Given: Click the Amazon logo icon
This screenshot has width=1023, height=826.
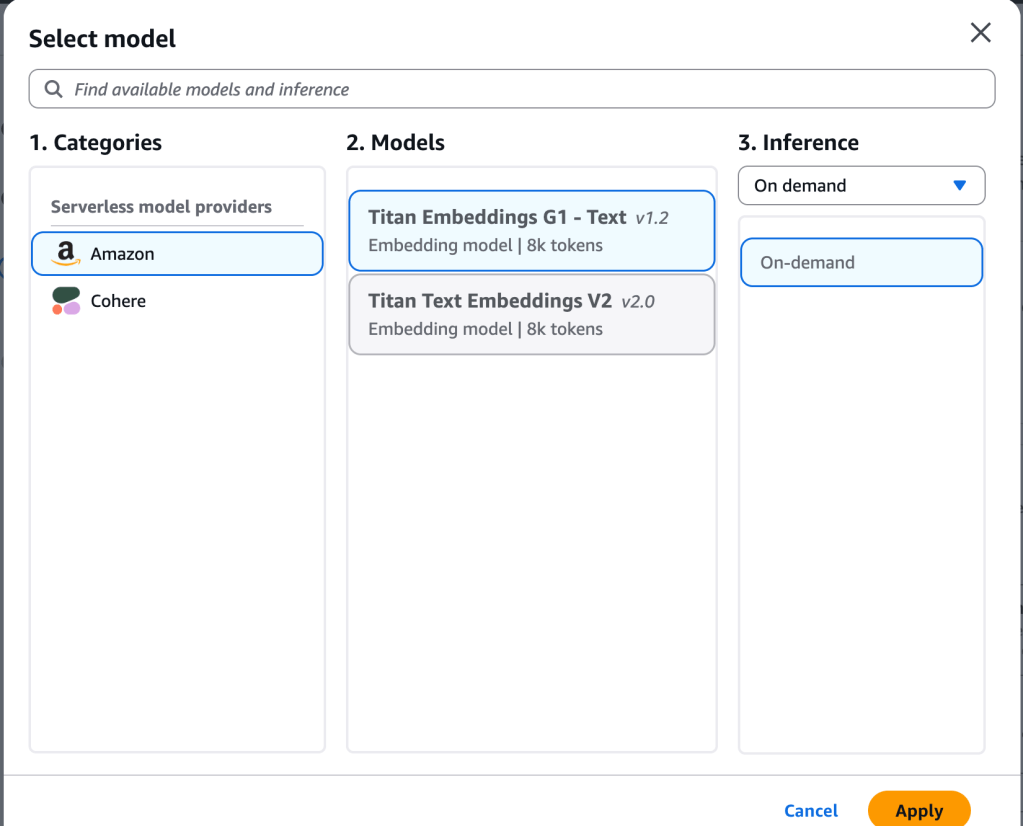Looking at the screenshot, I should [66, 254].
